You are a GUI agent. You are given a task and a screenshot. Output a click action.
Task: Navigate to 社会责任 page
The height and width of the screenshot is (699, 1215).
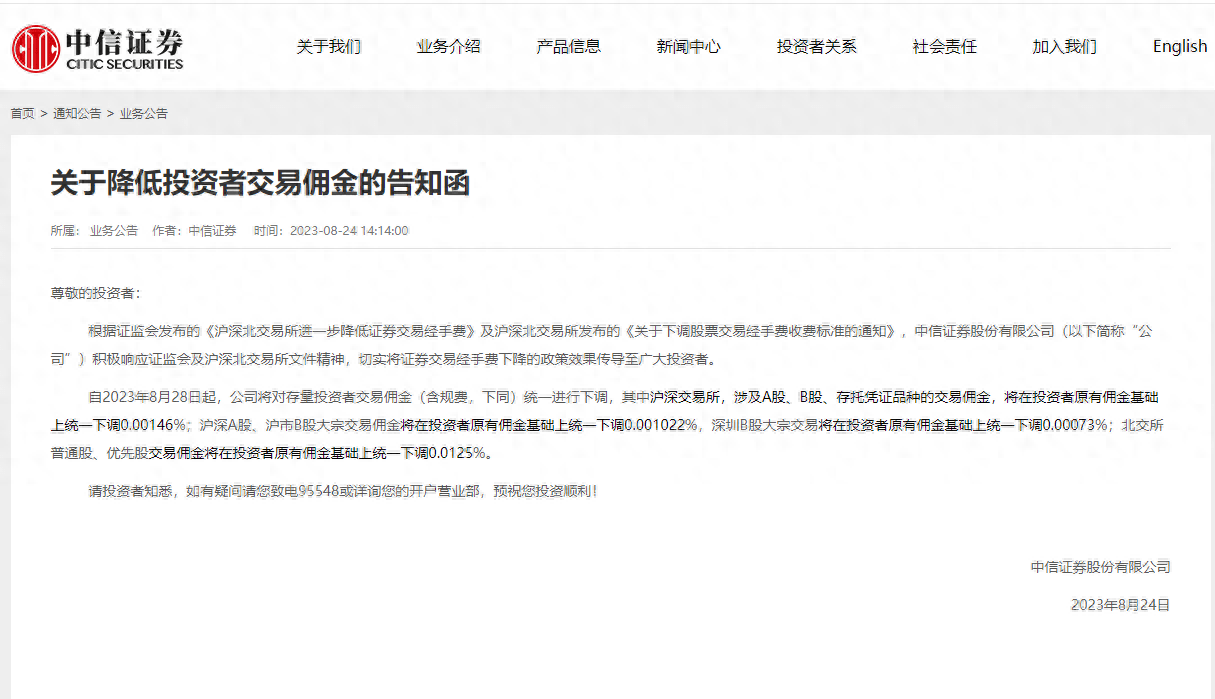click(944, 47)
